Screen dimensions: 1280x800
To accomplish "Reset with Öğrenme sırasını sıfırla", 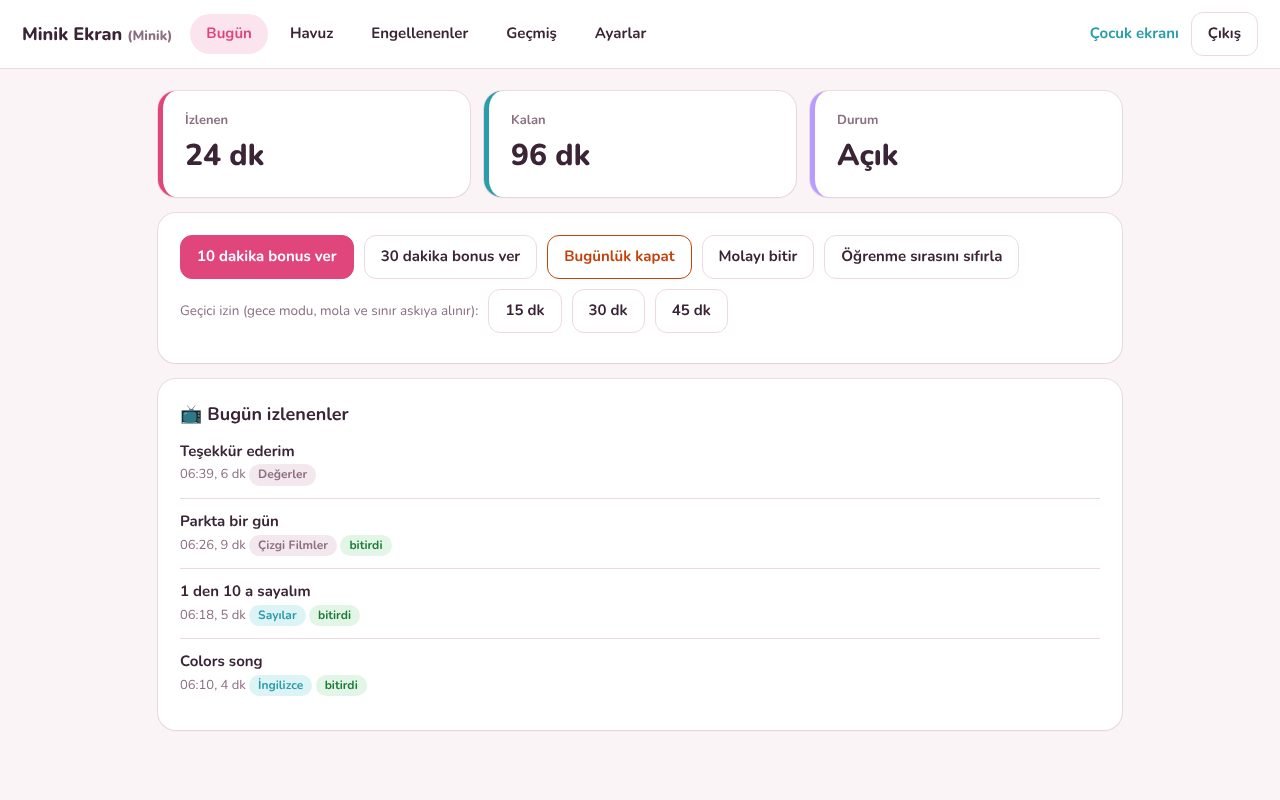I will (921, 257).
